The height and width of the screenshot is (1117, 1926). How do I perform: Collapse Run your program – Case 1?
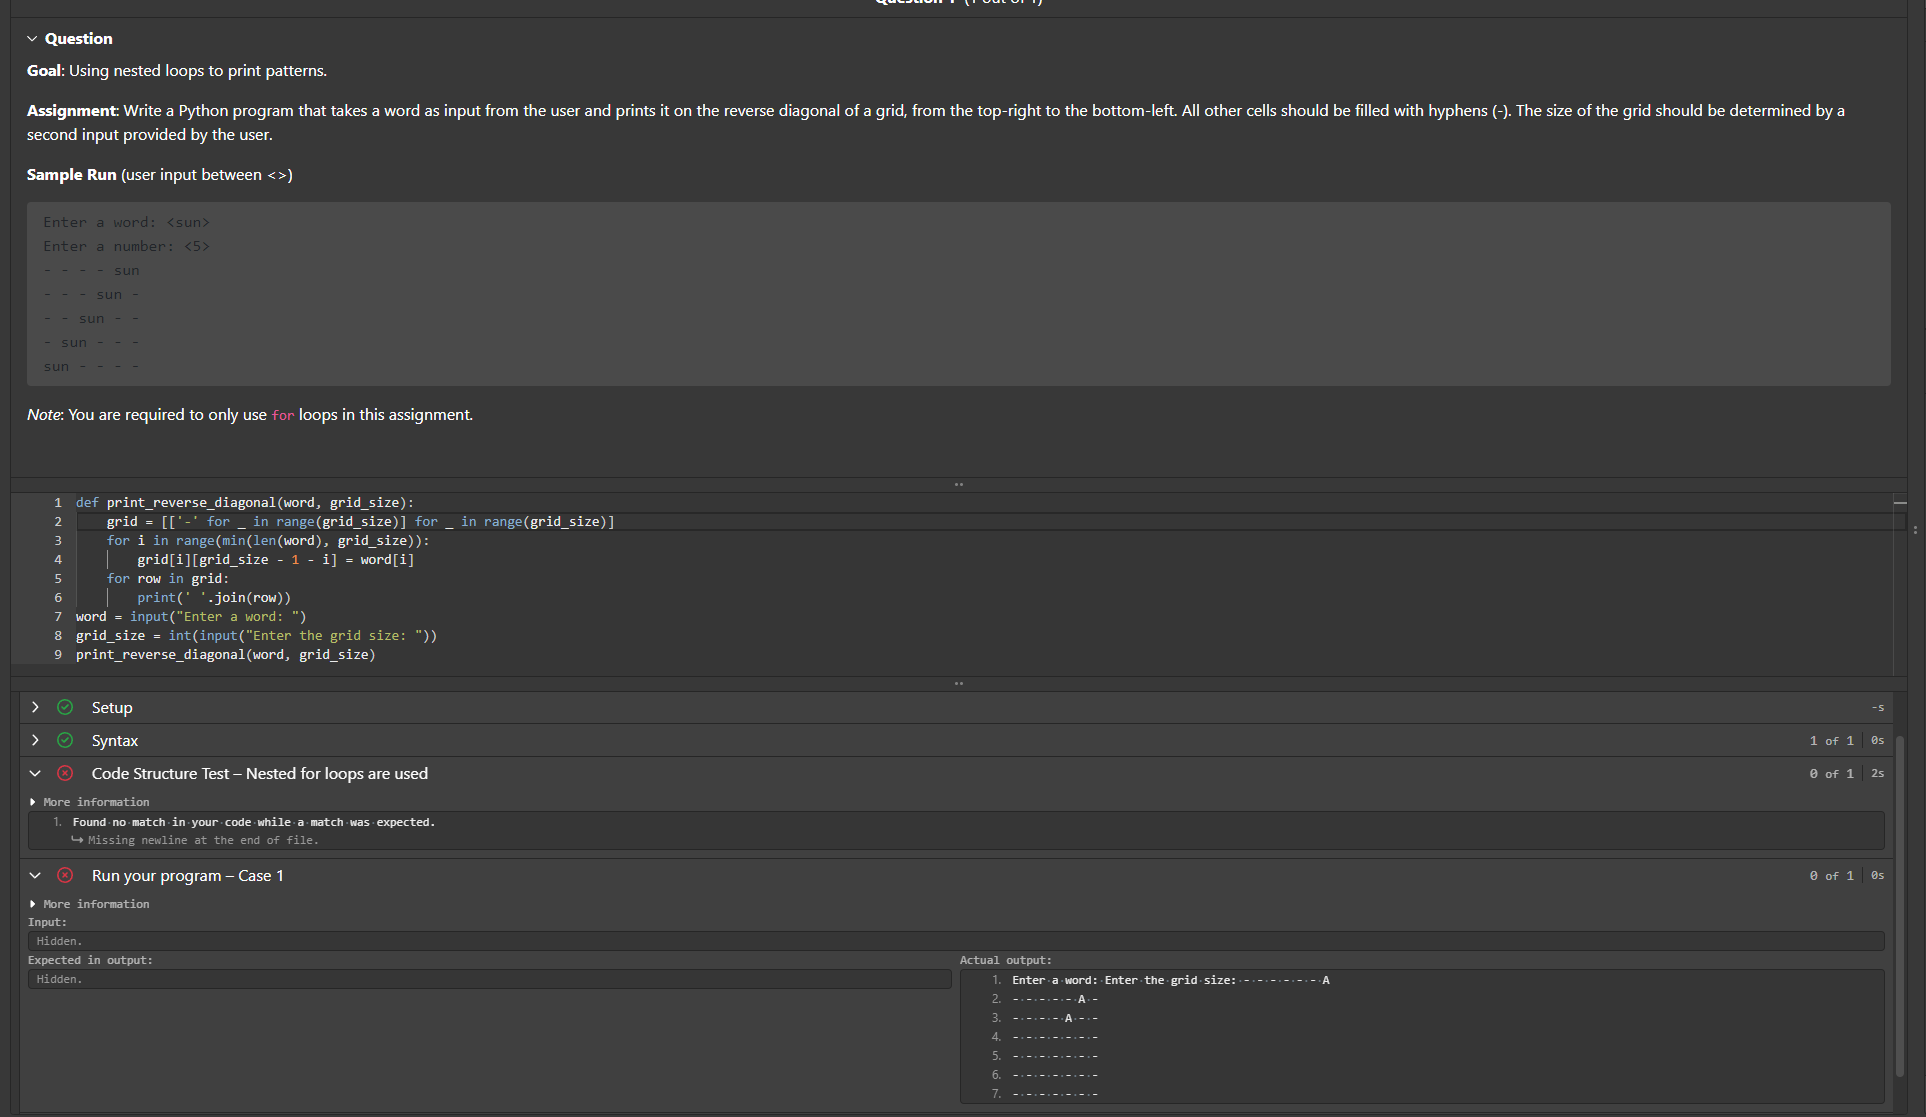(35, 875)
